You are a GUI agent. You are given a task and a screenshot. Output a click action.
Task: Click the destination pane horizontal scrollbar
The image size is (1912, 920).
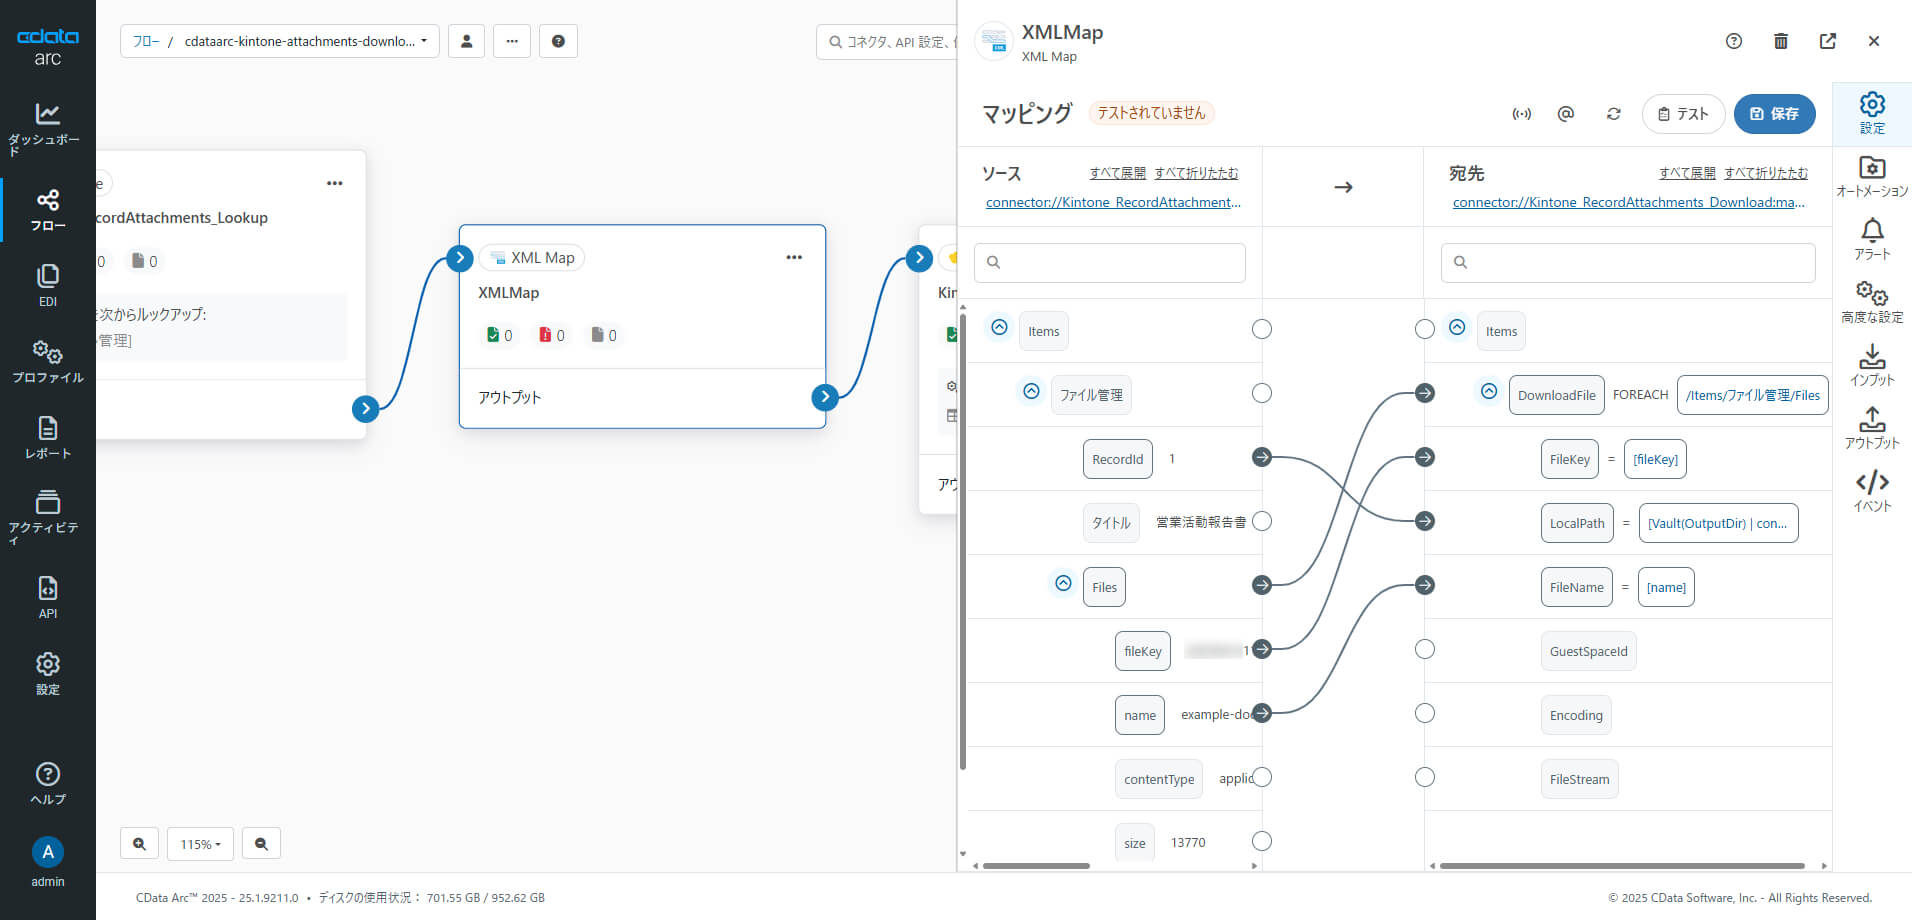1622,866
